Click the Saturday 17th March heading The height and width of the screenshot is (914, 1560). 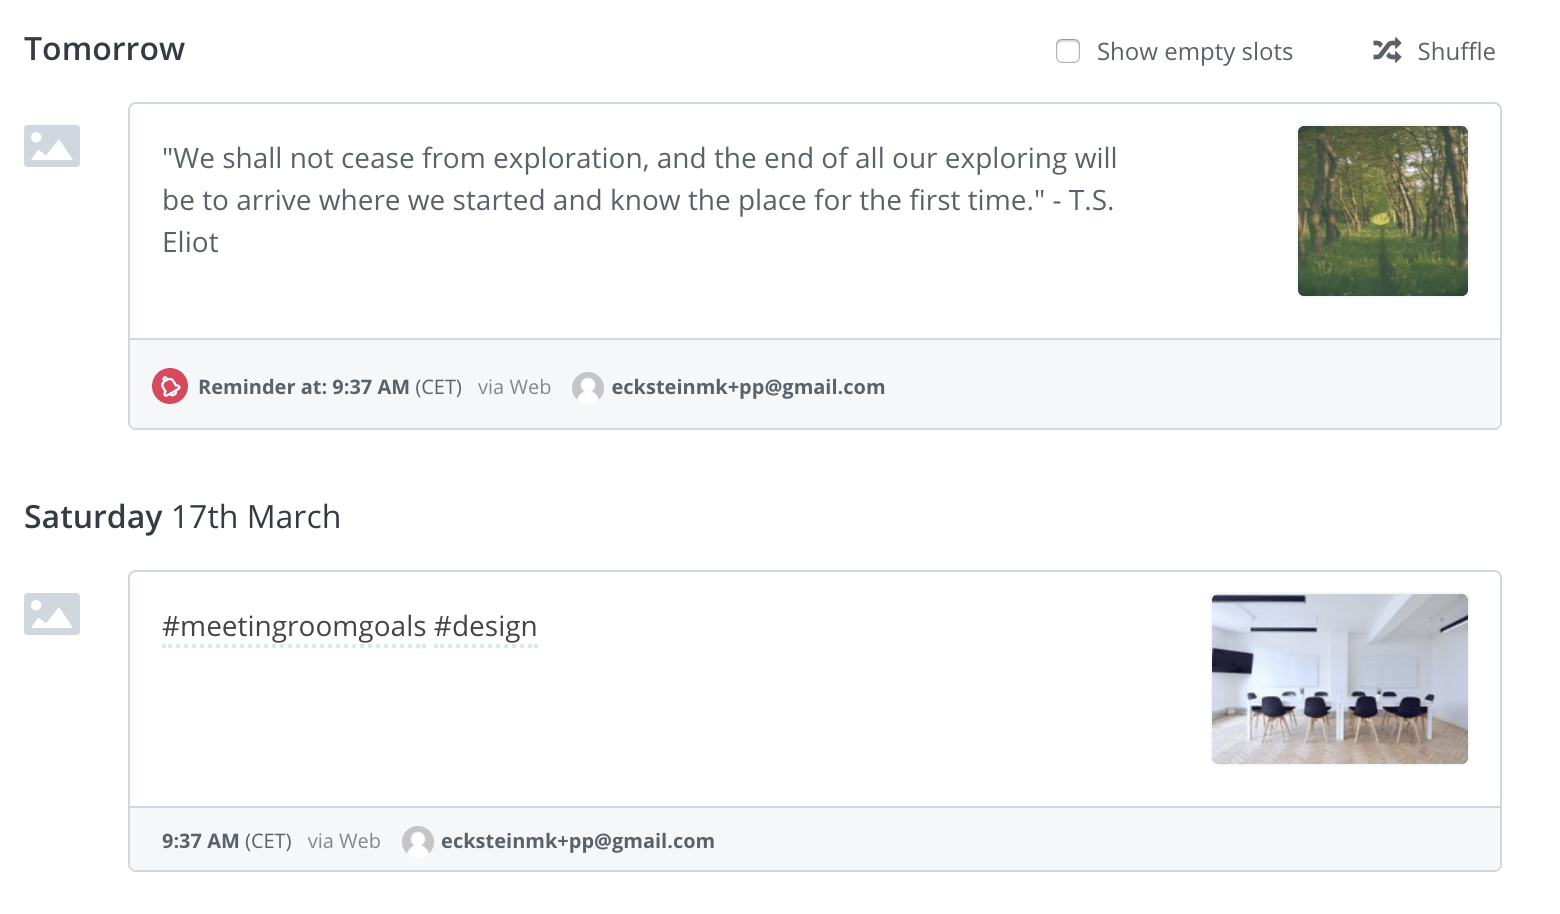tap(182, 517)
